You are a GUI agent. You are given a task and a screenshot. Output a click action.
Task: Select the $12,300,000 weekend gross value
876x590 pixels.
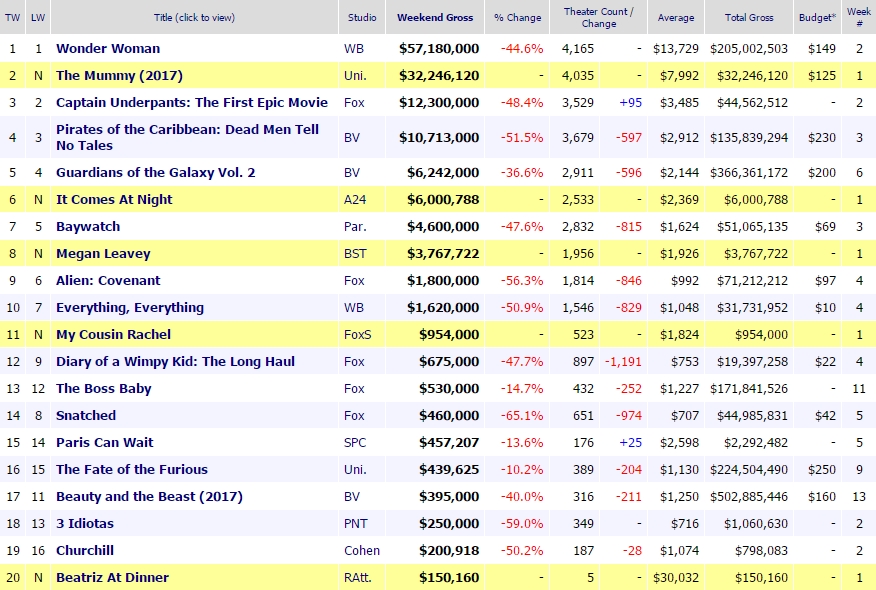439,103
